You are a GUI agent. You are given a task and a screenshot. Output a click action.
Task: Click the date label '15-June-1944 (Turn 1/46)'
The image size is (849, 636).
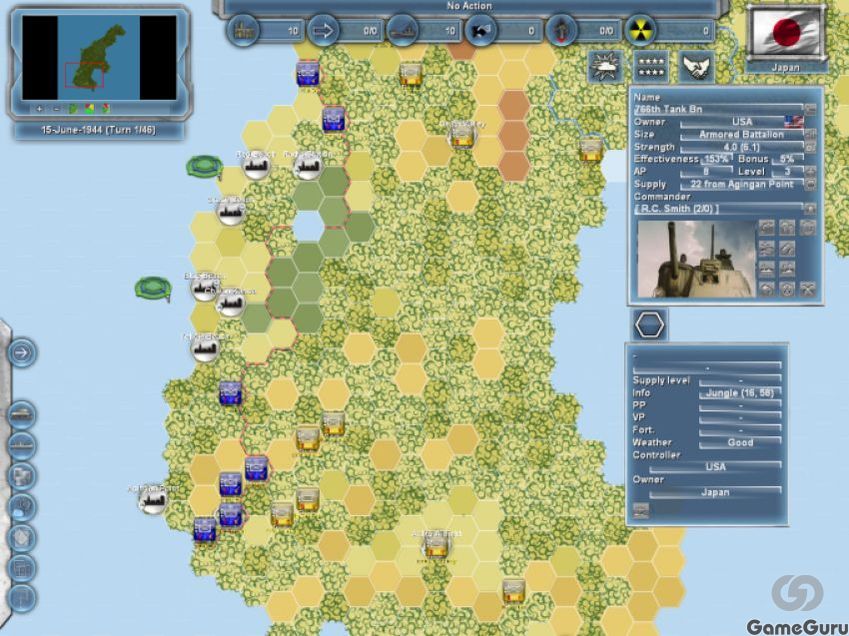click(99, 130)
